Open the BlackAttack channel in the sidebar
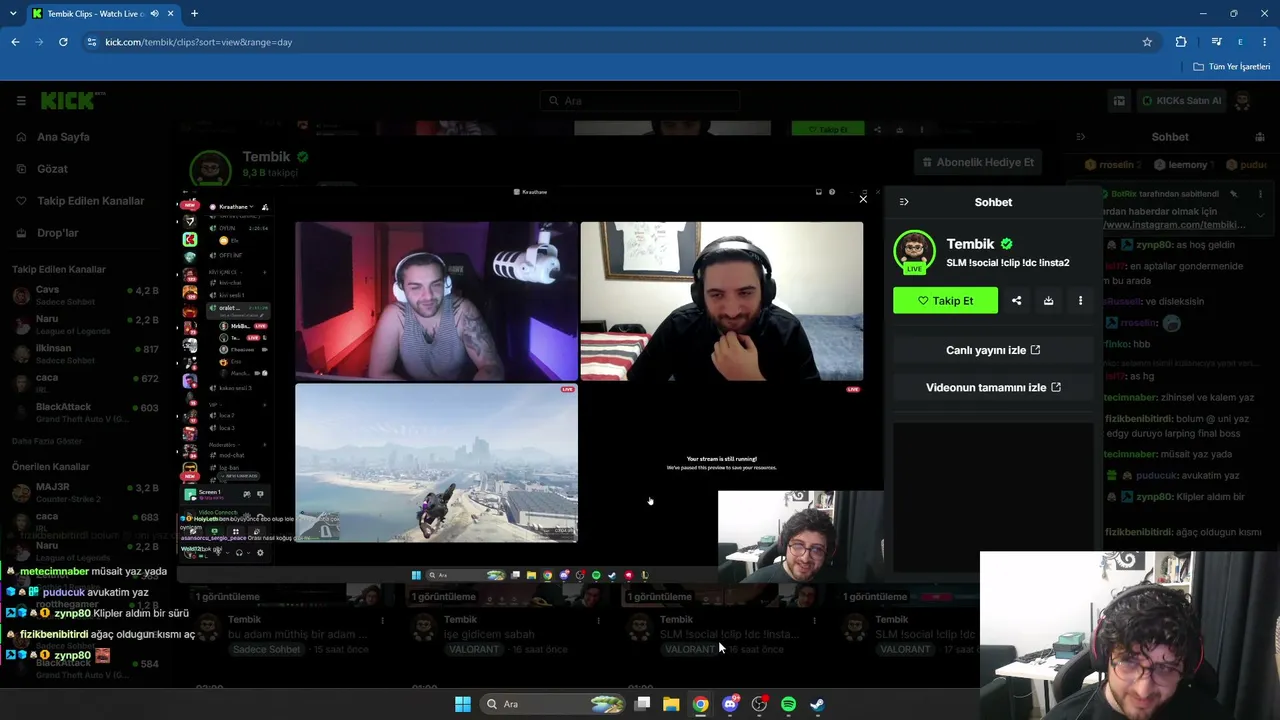This screenshot has width=1280, height=720. pos(86,412)
